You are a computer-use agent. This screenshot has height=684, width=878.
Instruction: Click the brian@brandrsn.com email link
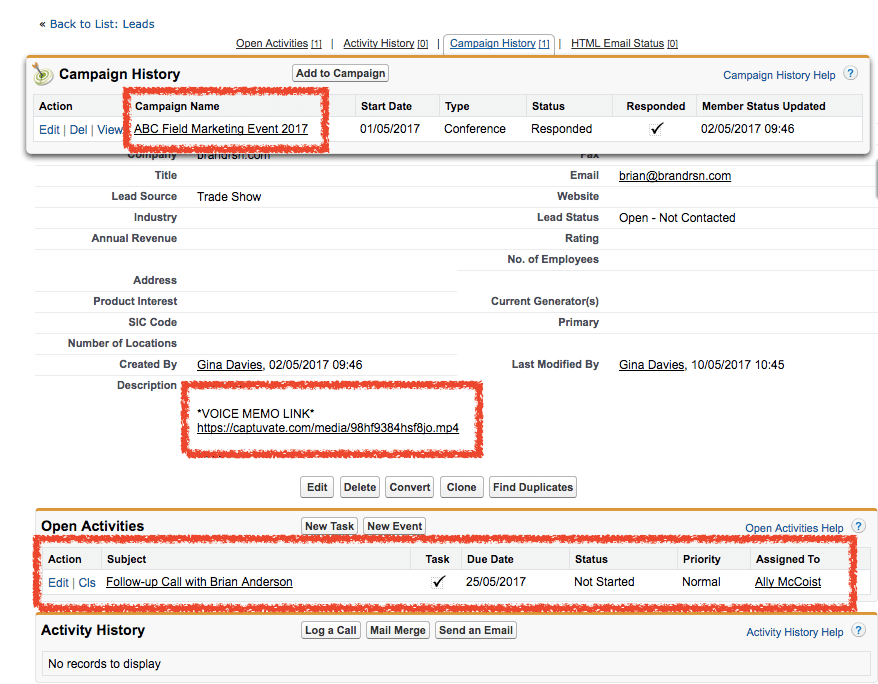pos(674,176)
